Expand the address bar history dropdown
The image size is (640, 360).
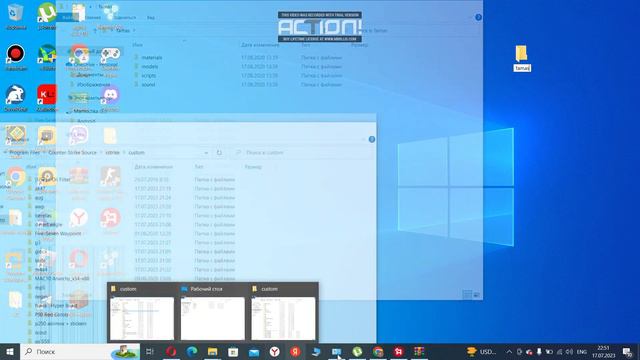pos(206,152)
